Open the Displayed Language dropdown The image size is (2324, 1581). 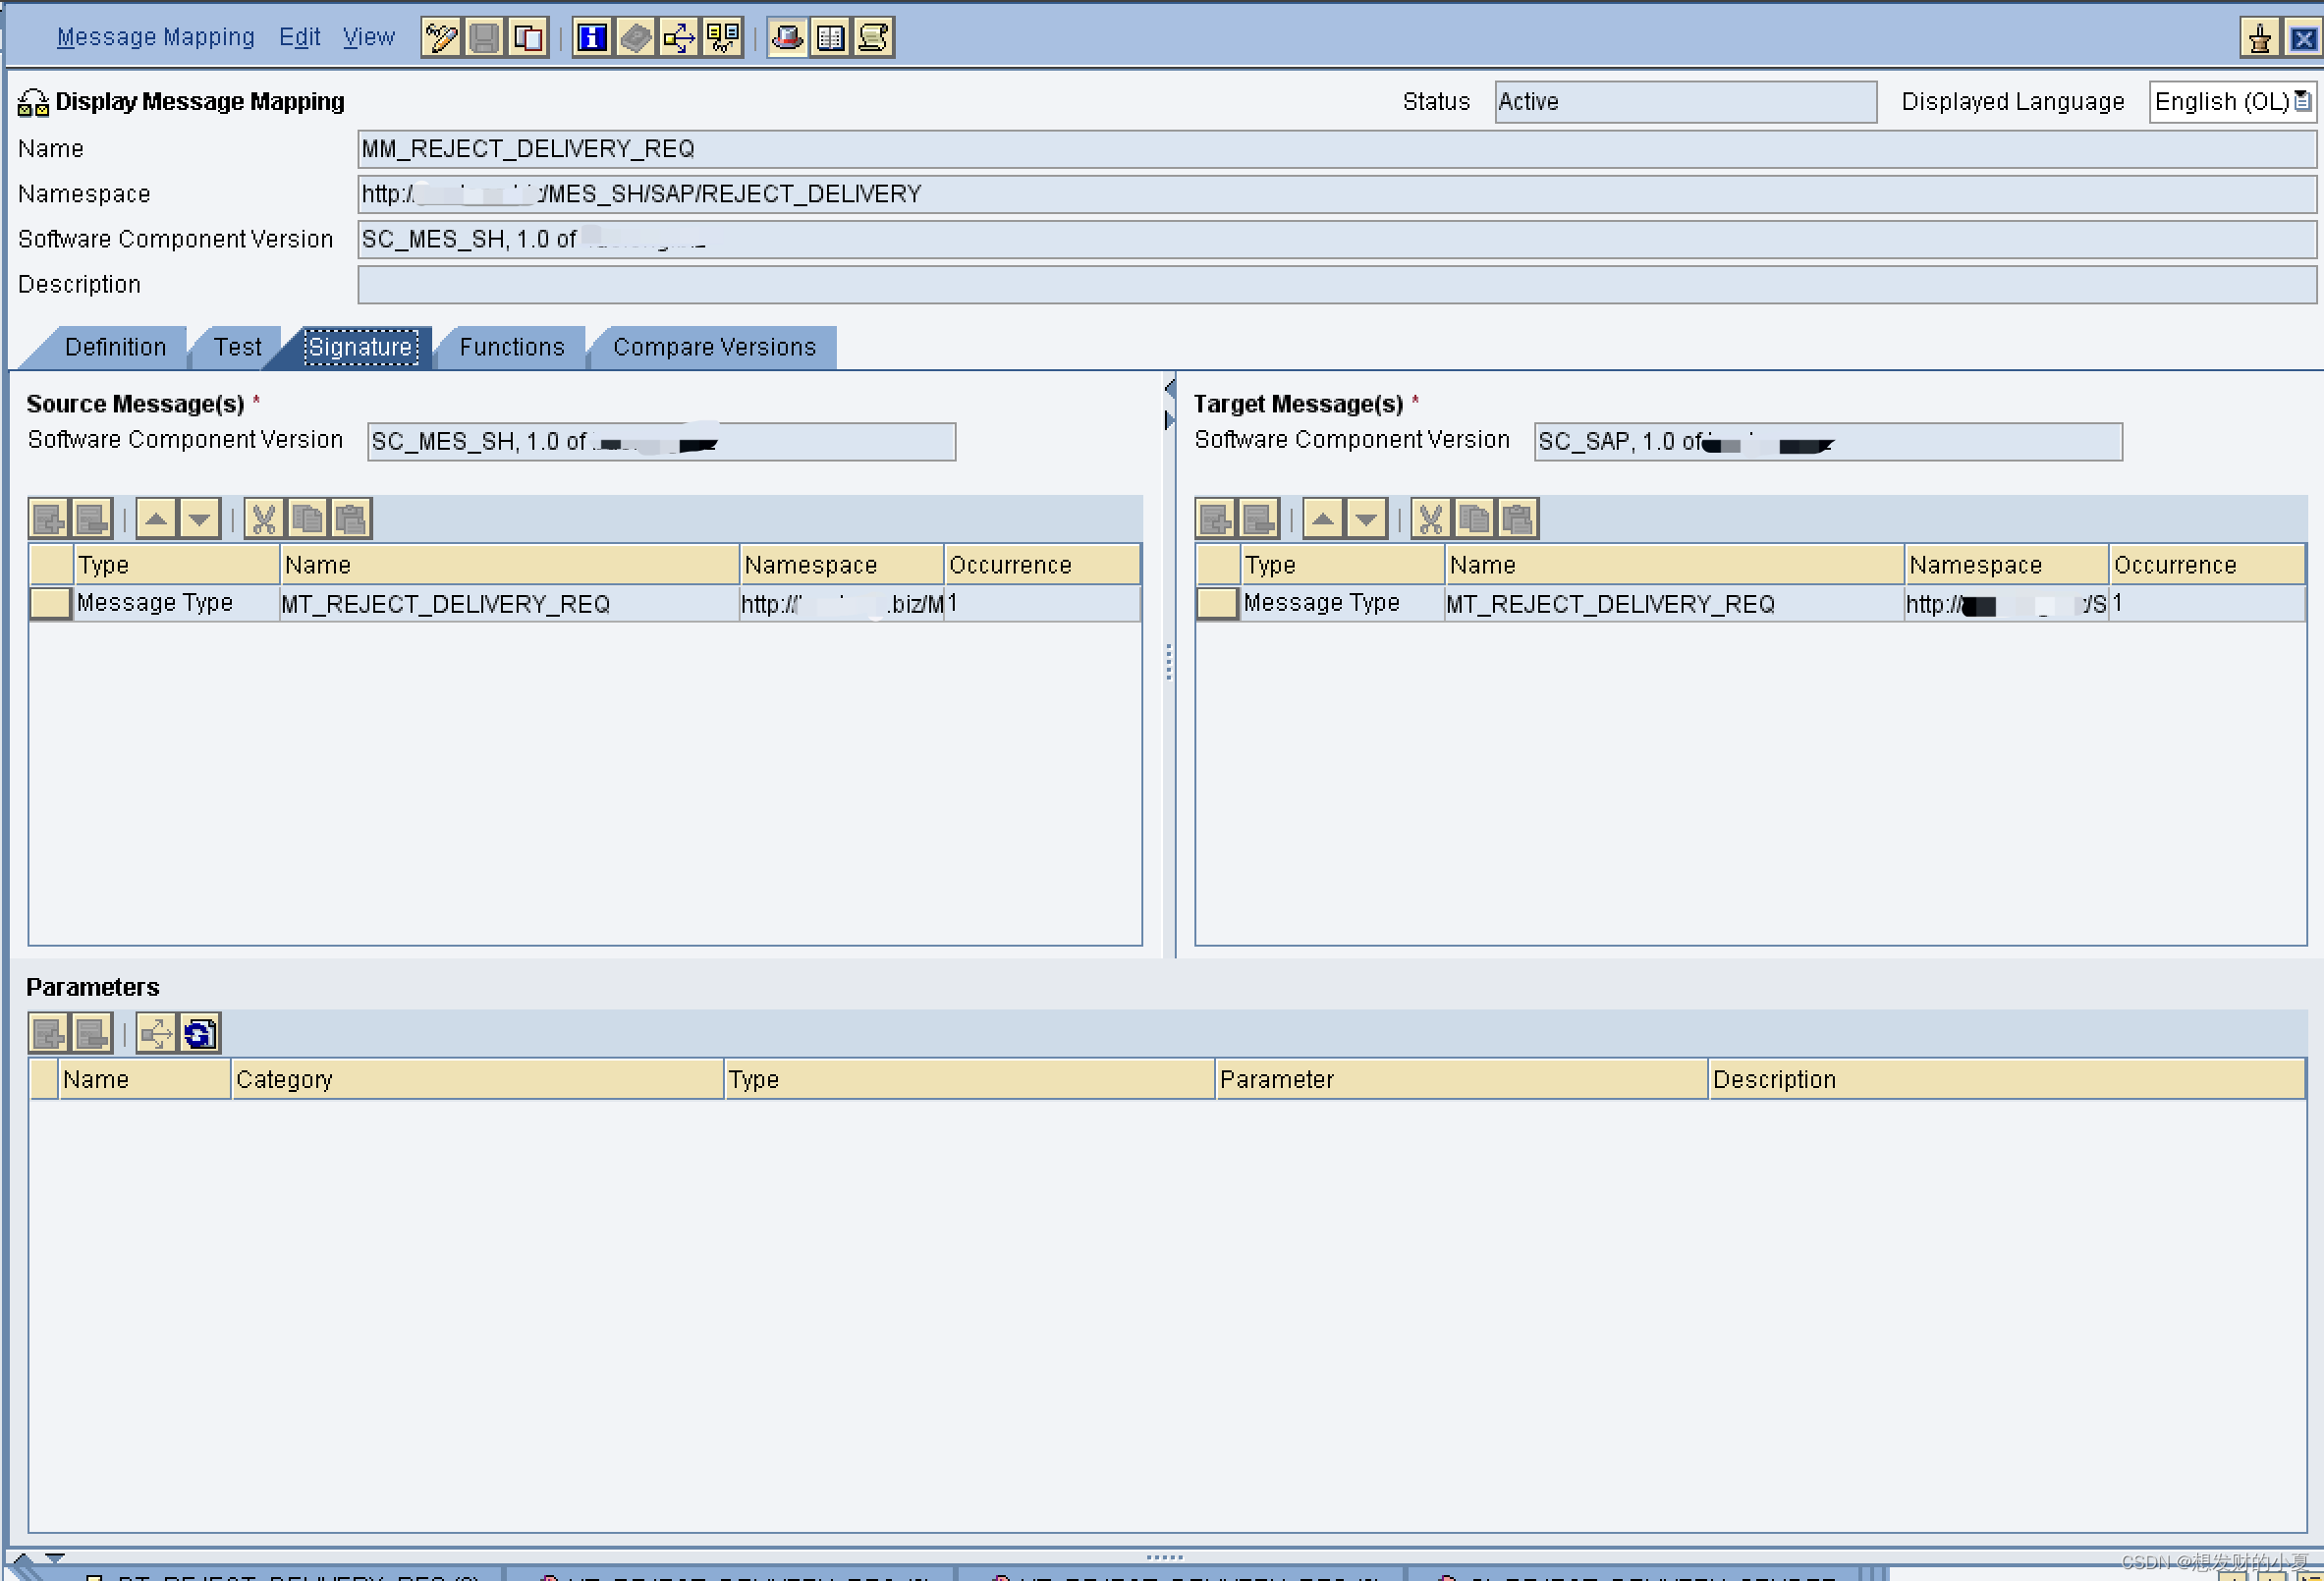2302,101
